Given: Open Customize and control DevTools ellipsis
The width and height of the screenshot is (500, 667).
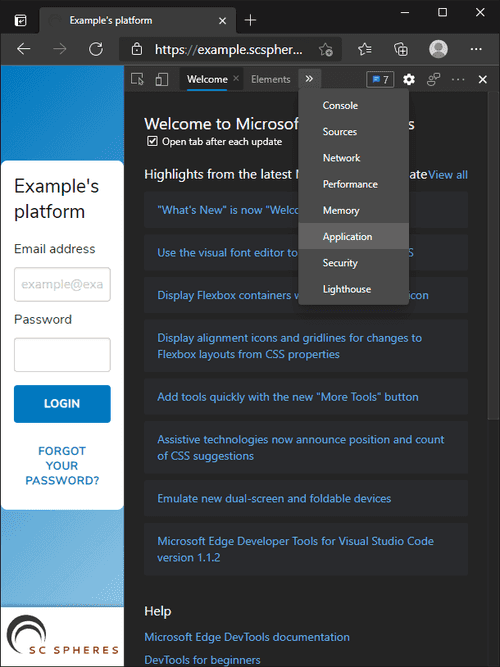Looking at the screenshot, I should [x=458, y=80].
